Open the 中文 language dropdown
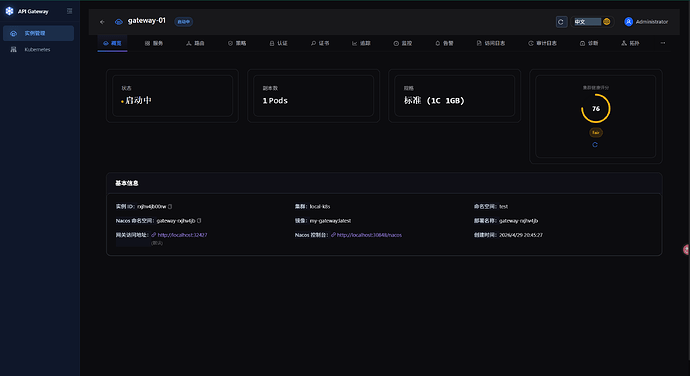 tap(592, 22)
